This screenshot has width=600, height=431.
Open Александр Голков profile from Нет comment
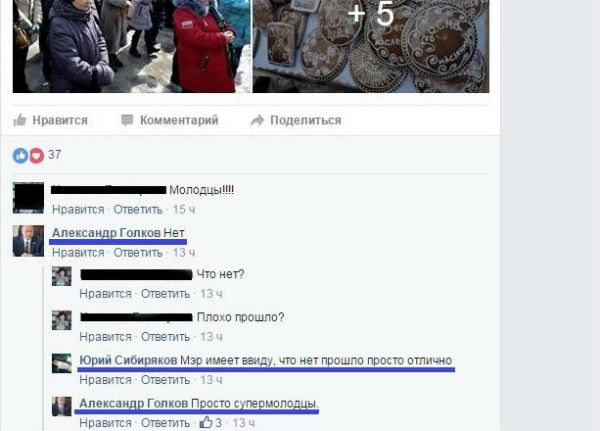click(x=106, y=233)
